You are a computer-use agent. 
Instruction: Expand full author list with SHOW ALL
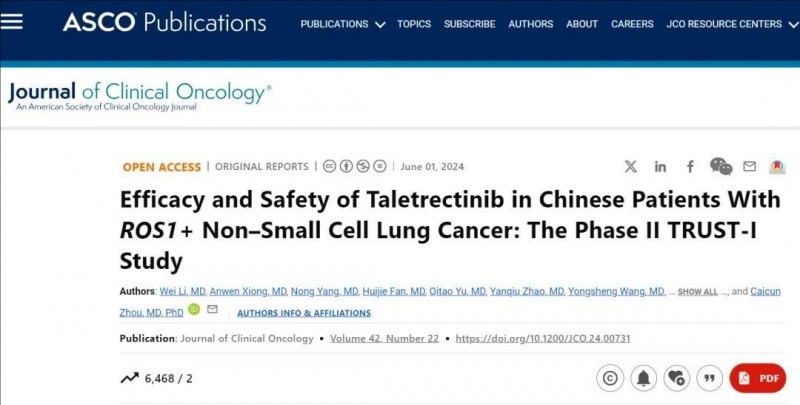pos(697,292)
